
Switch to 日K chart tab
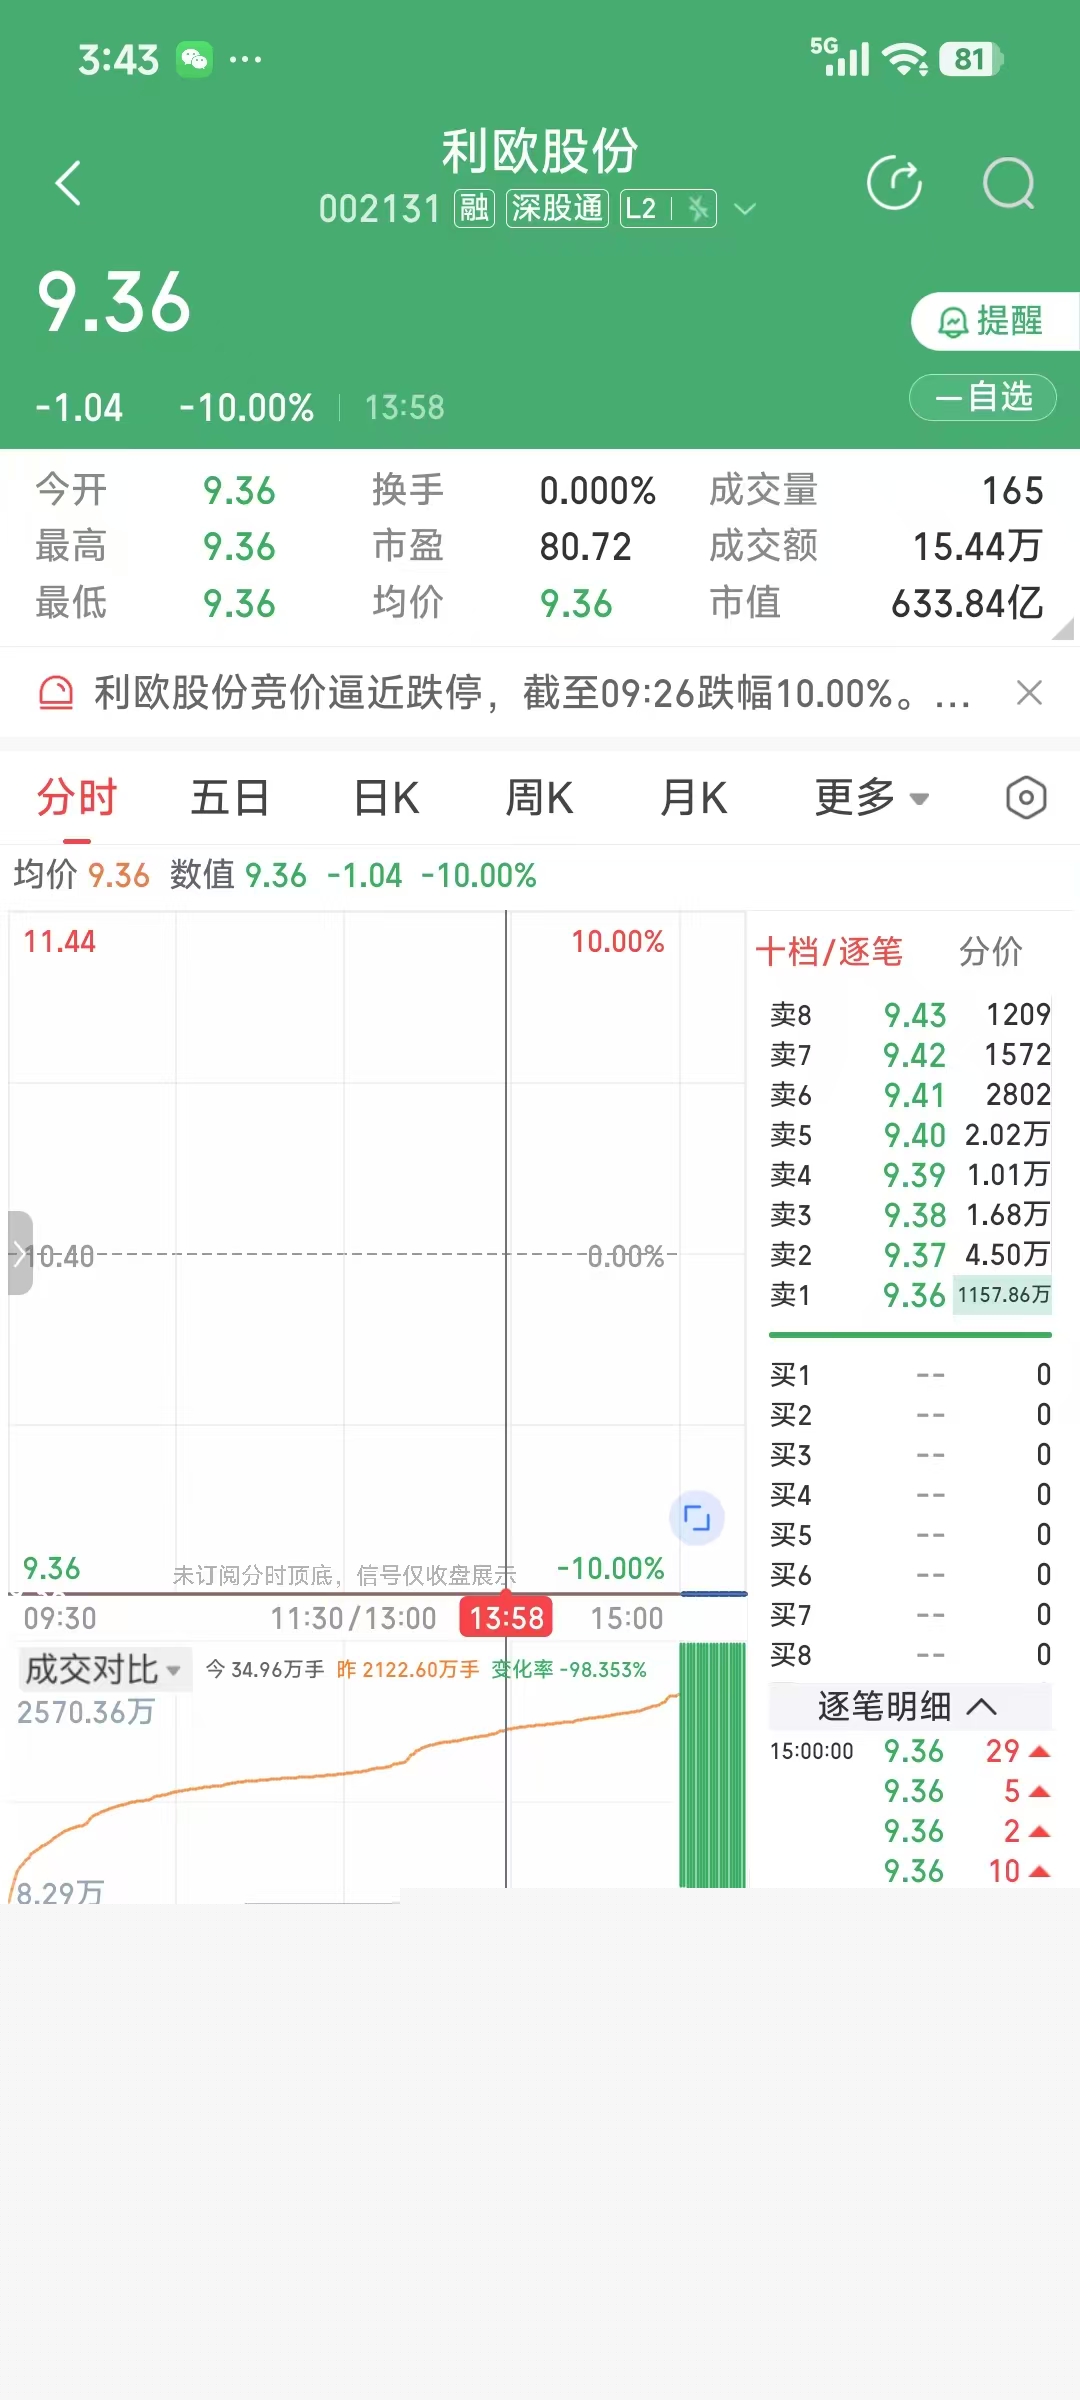point(386,798)
